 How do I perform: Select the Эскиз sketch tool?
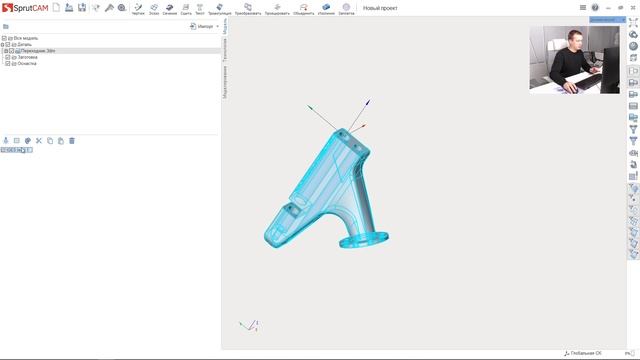[x=154, y=9]
